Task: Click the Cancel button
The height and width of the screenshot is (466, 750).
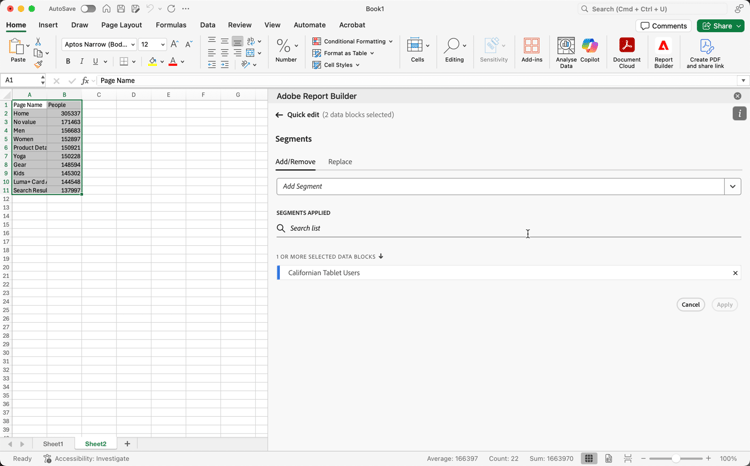Action: click(x=690, y=305)
